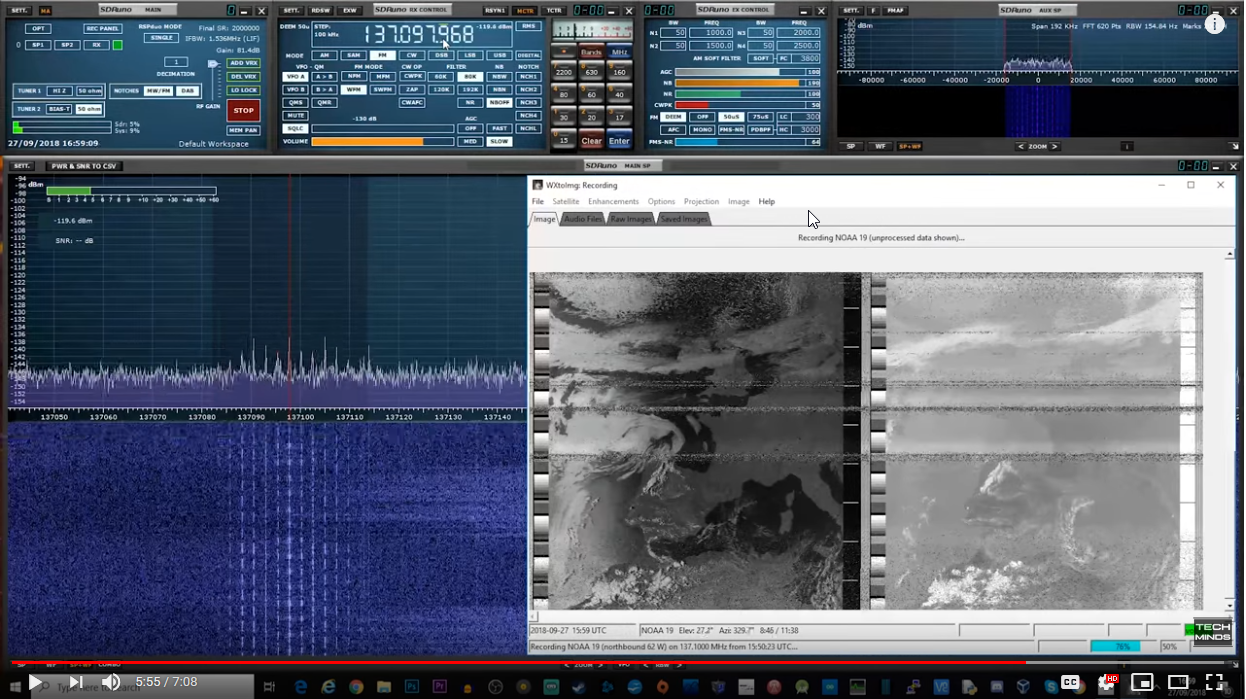Play the video
Viewport: 1246px width, 699px height.
[x=35, y=682]
